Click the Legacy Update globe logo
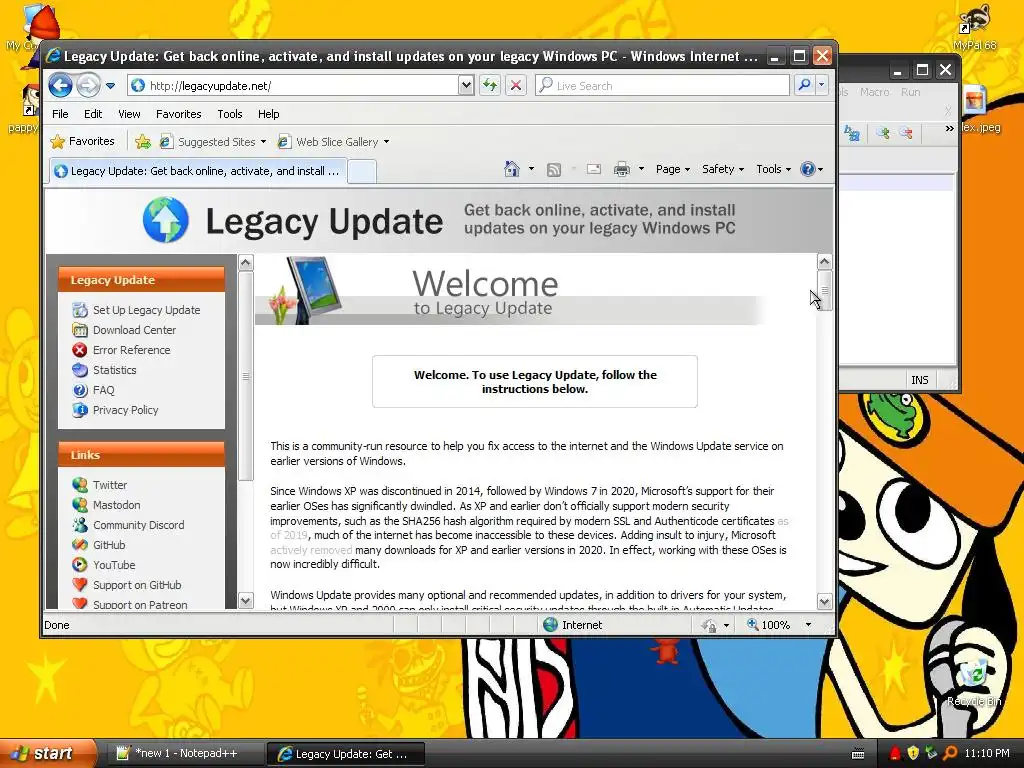Image resolution: width=1024 pixels, height=768 pixels. [x=166, y=219]
